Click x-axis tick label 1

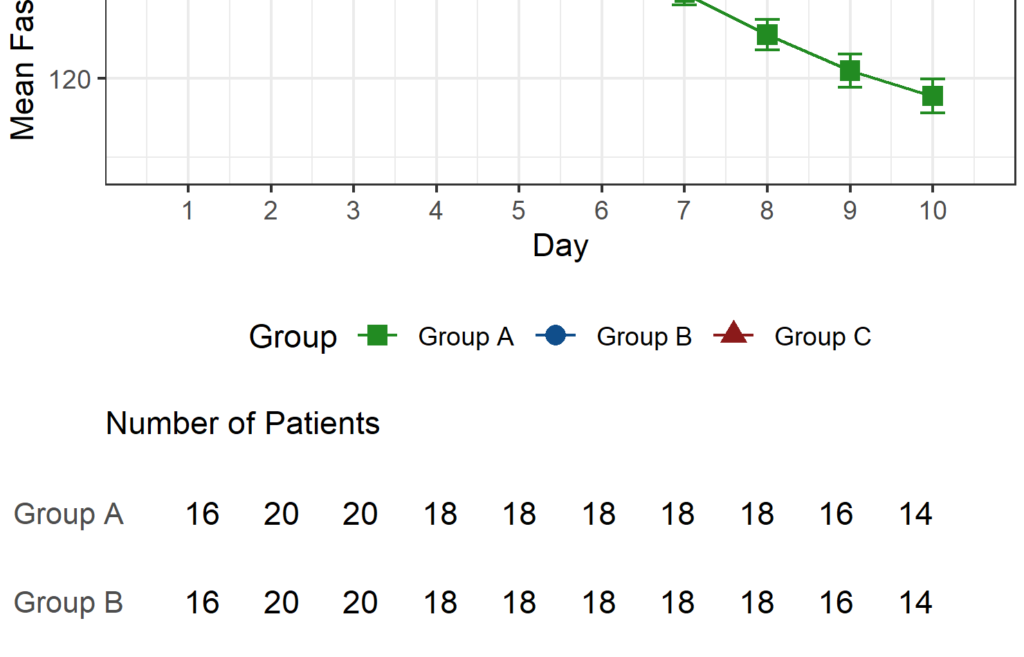188,211
